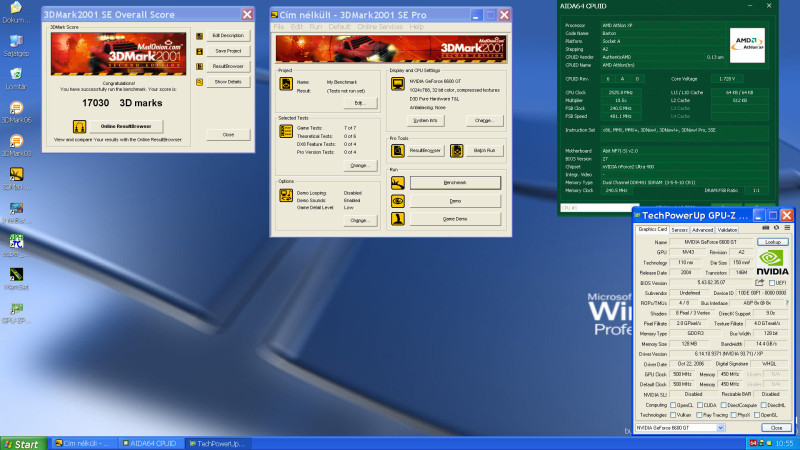Open the Help menu

tap(416, 27)
